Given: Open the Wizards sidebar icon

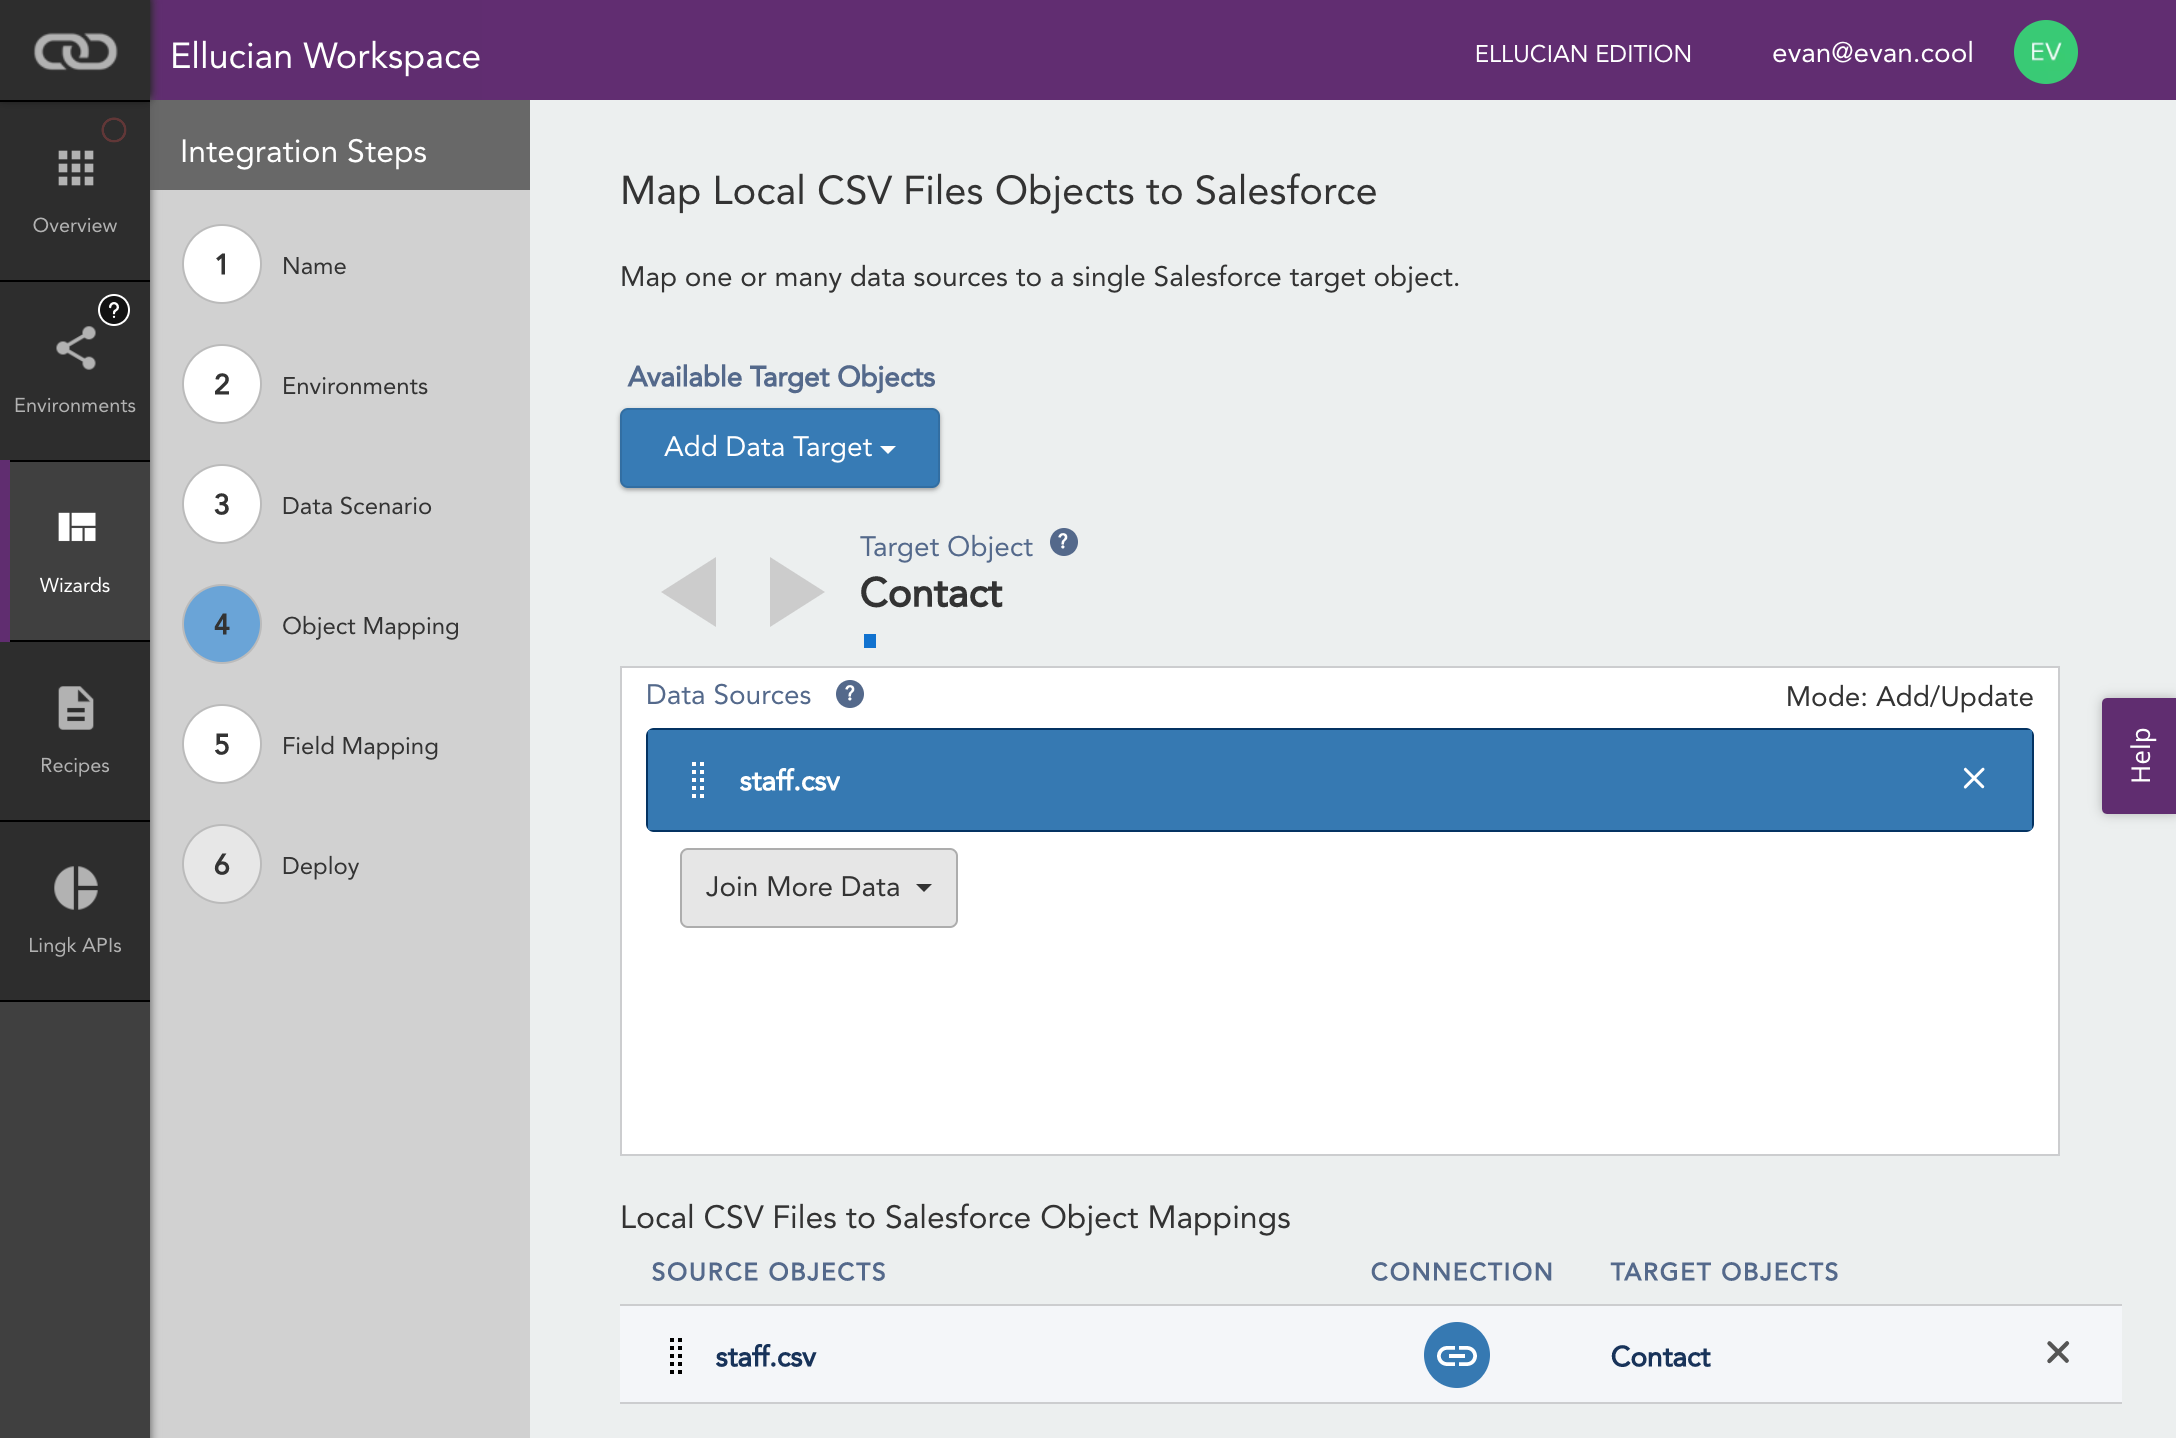Looking at the screenshot, I should tap(76, 527).
